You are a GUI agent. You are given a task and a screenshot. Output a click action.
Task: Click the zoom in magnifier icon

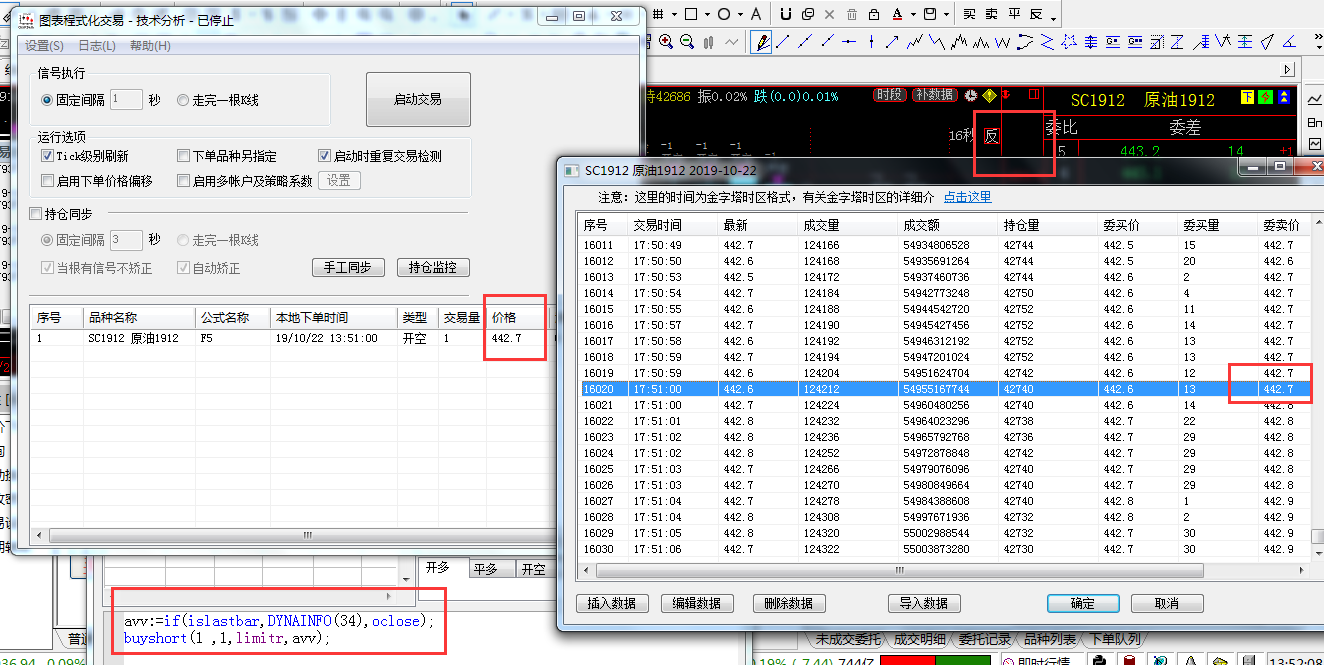666,42
